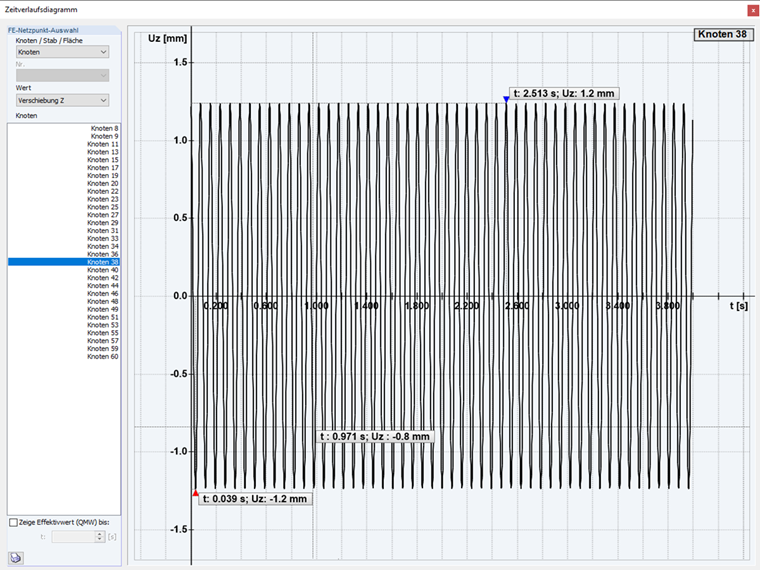This screenshot has width=760, height=570.
Task: Open the Verschiebung Z value dropdown
Action: [x=63, y=100]
